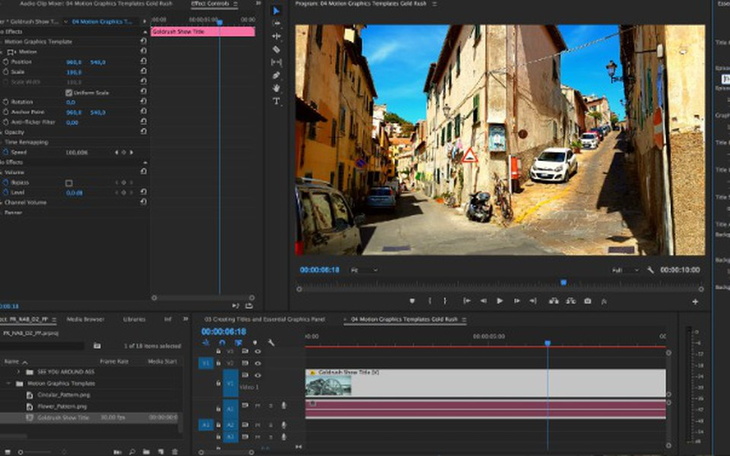Select the Hand tool
The height and width of the screenshot is (456, 730).
(276, 88)
